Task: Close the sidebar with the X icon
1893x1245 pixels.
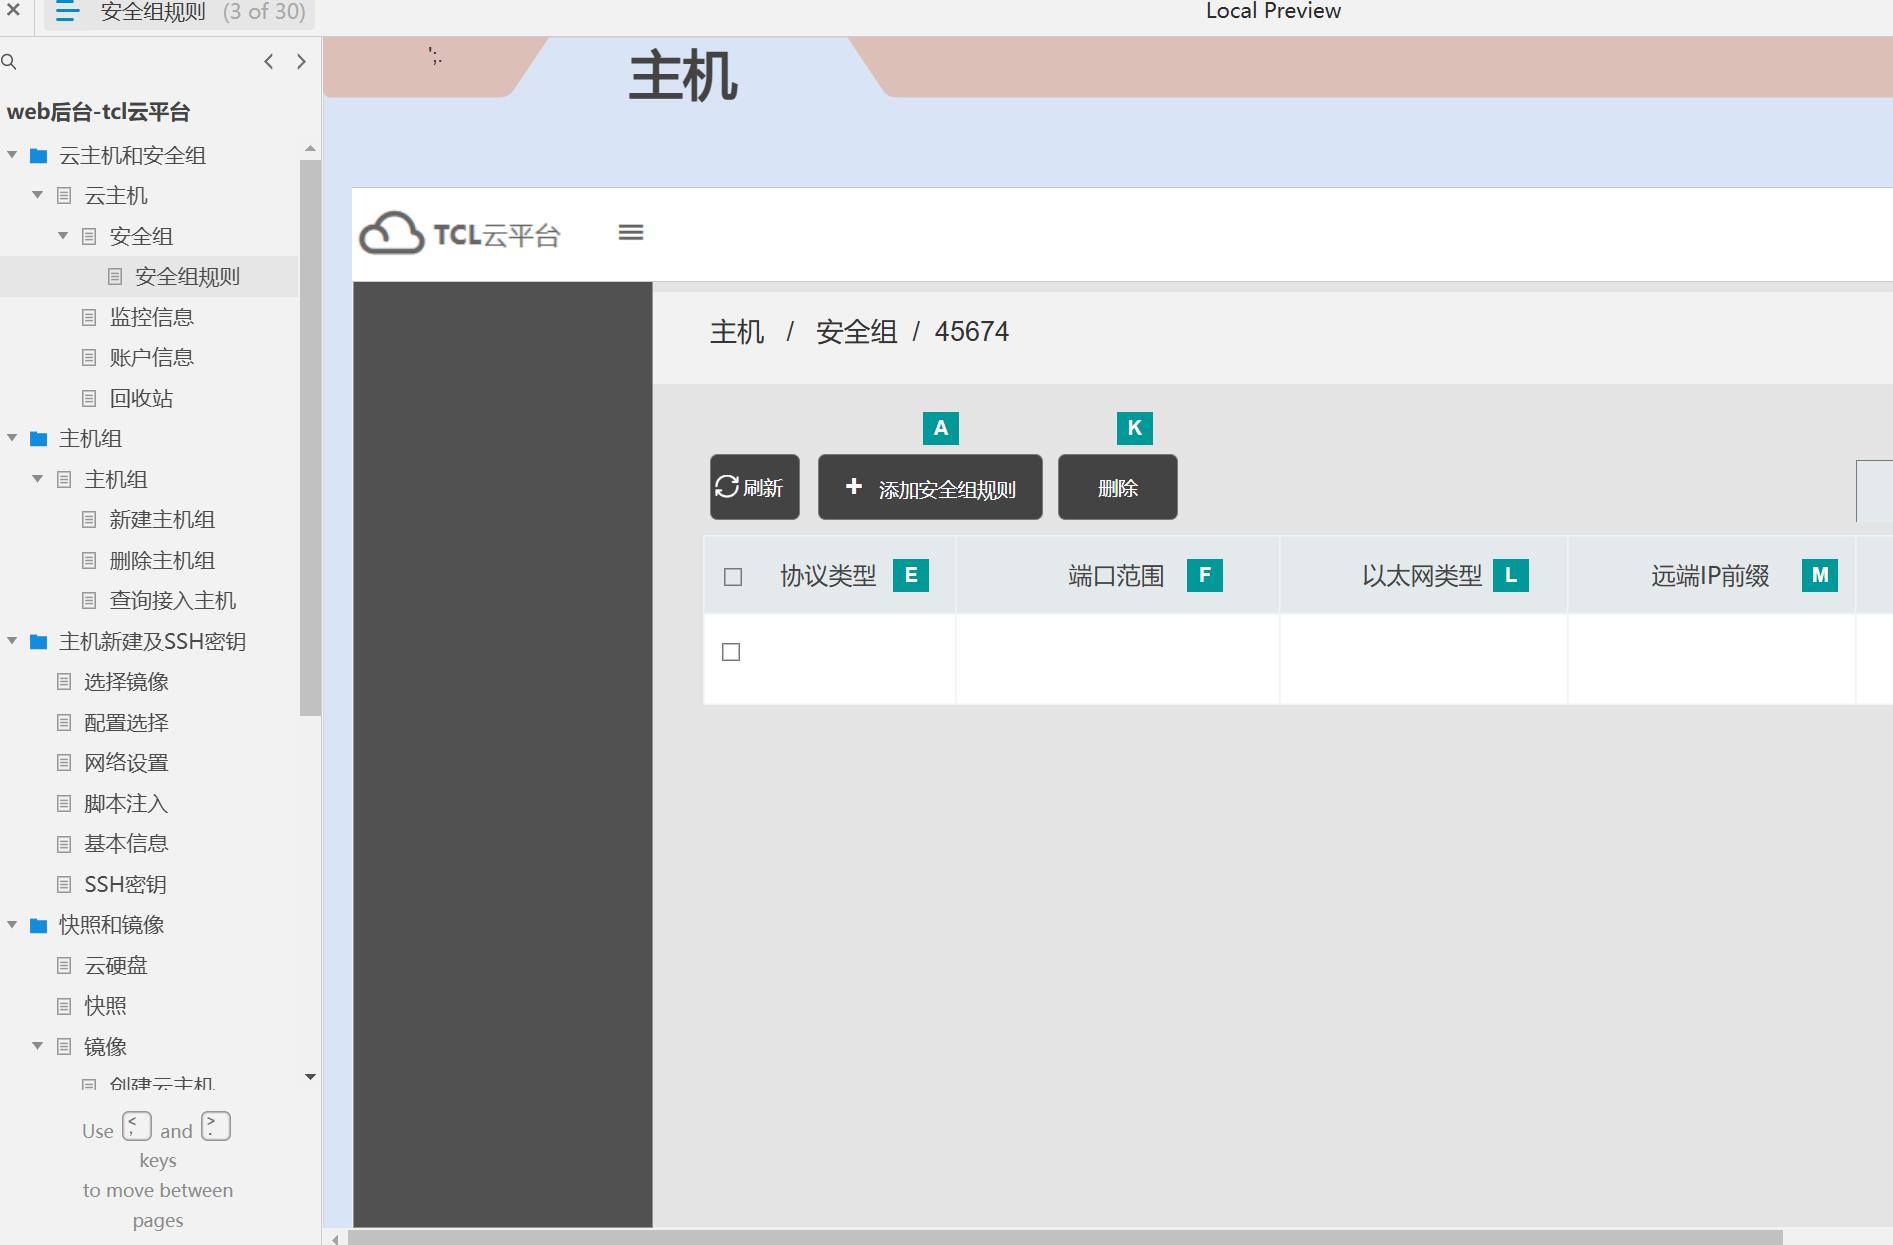Action: click(x=14, y=10)
